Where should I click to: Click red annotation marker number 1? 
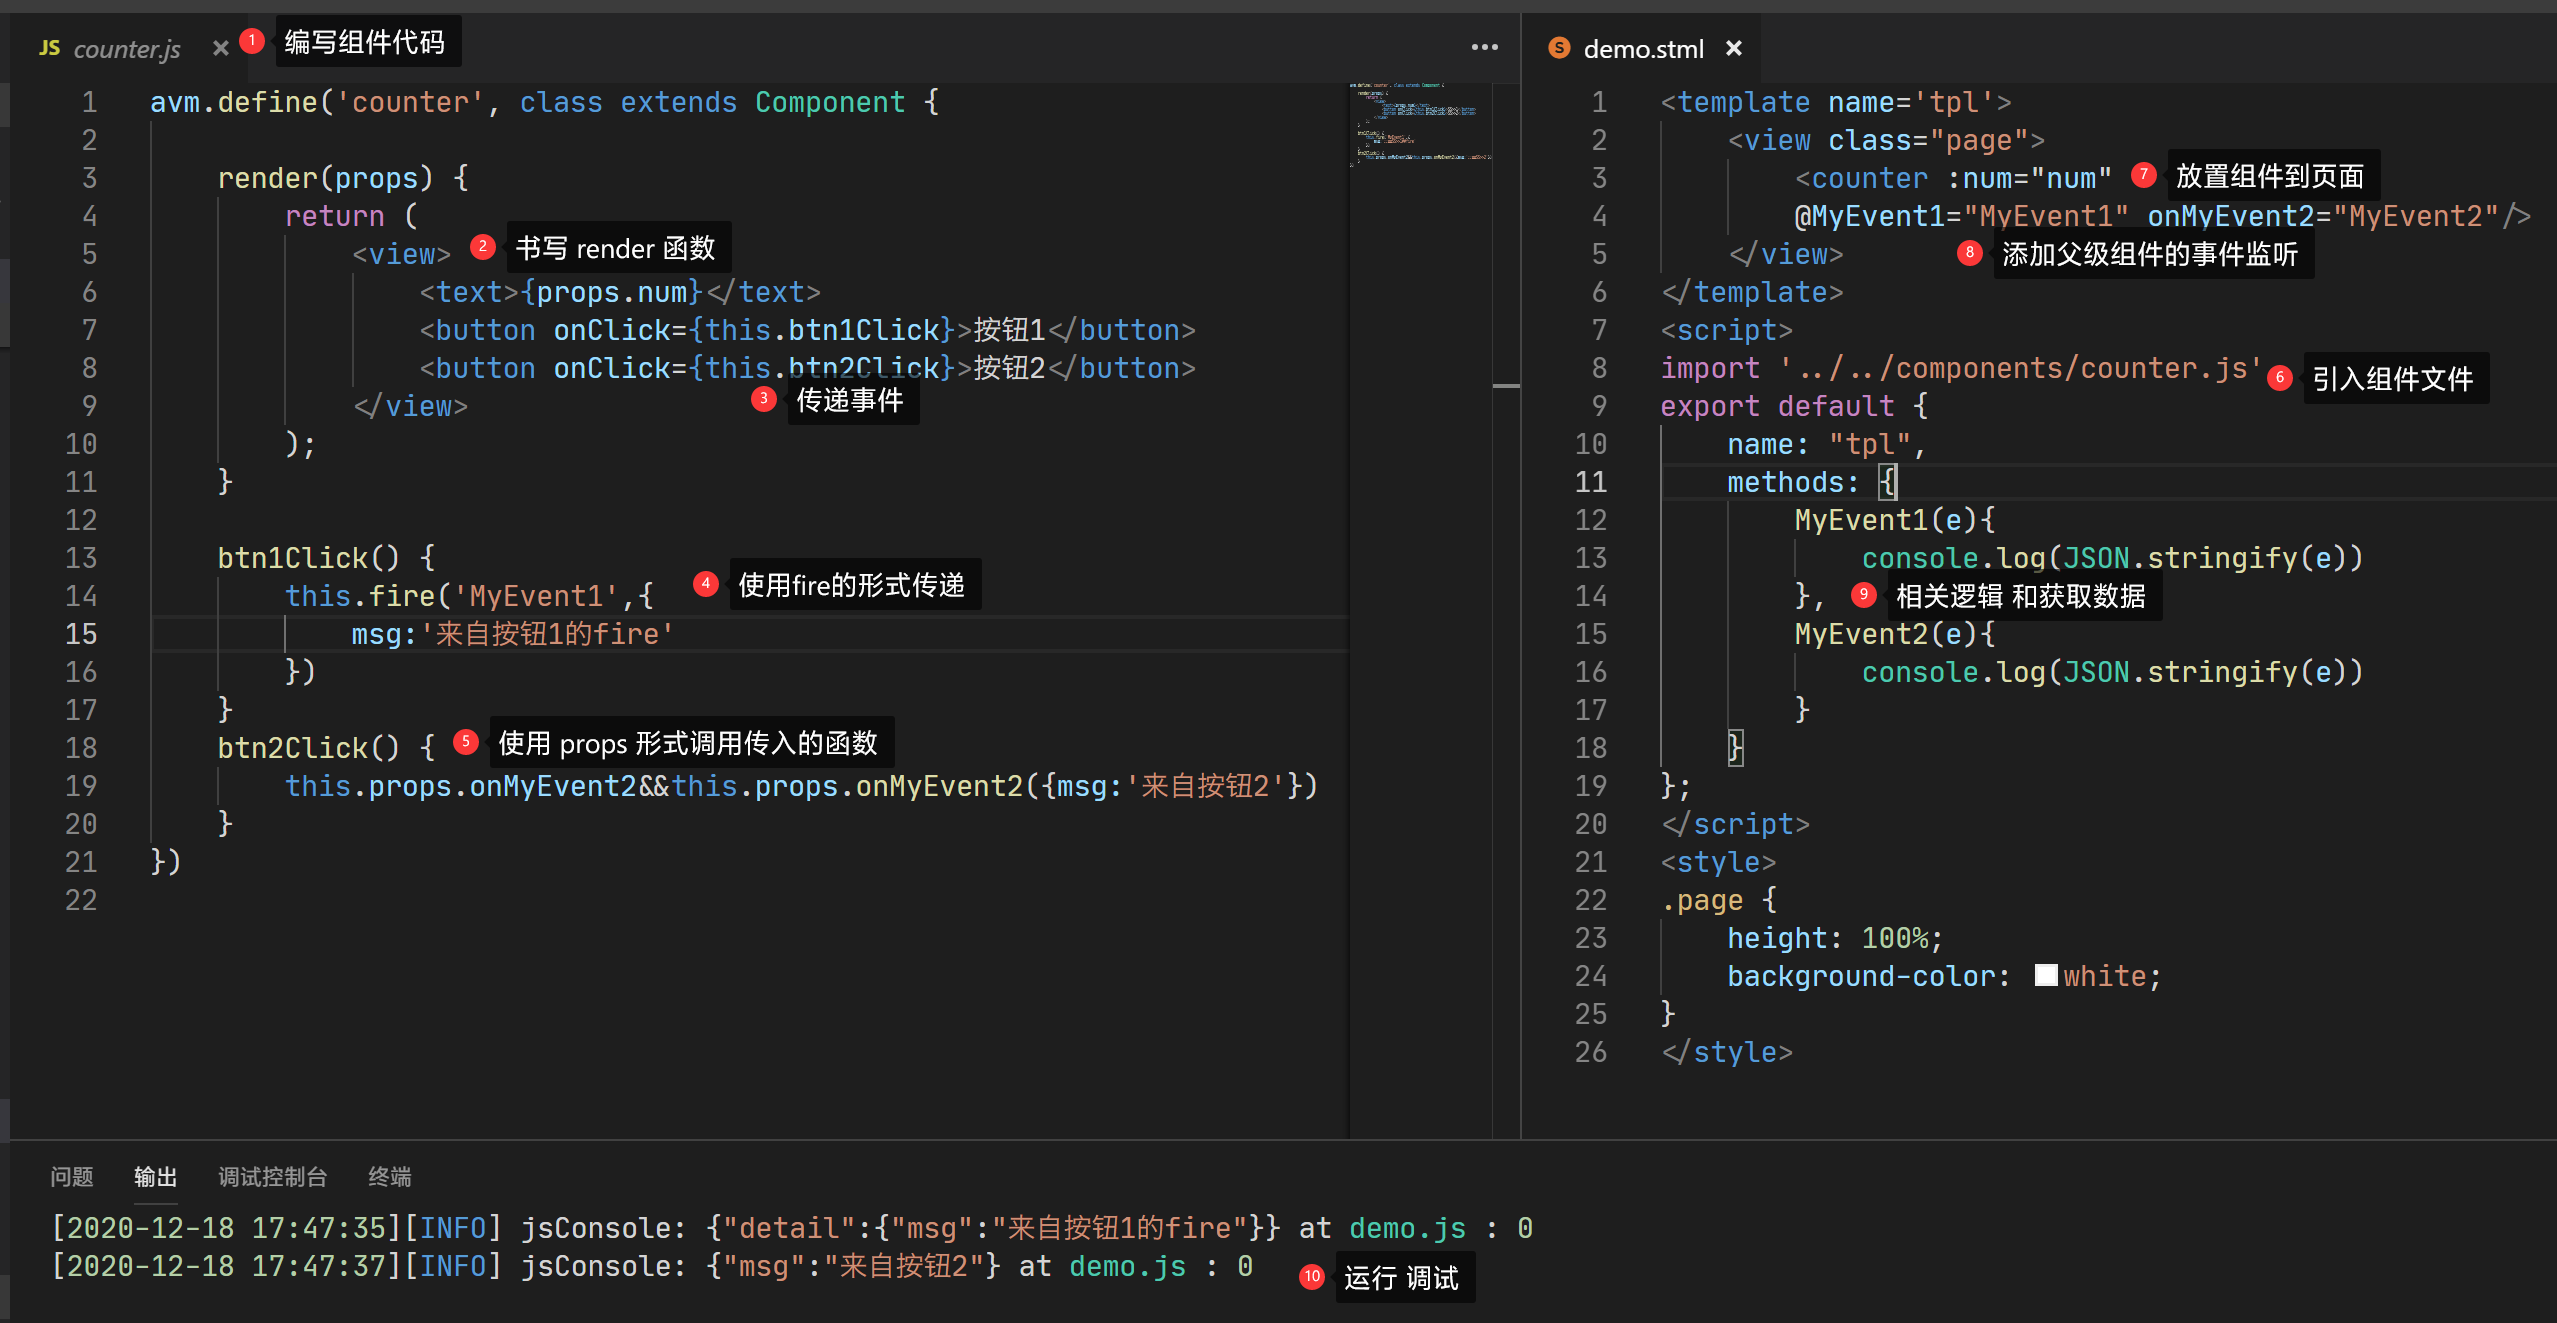[x=252, y=41]
